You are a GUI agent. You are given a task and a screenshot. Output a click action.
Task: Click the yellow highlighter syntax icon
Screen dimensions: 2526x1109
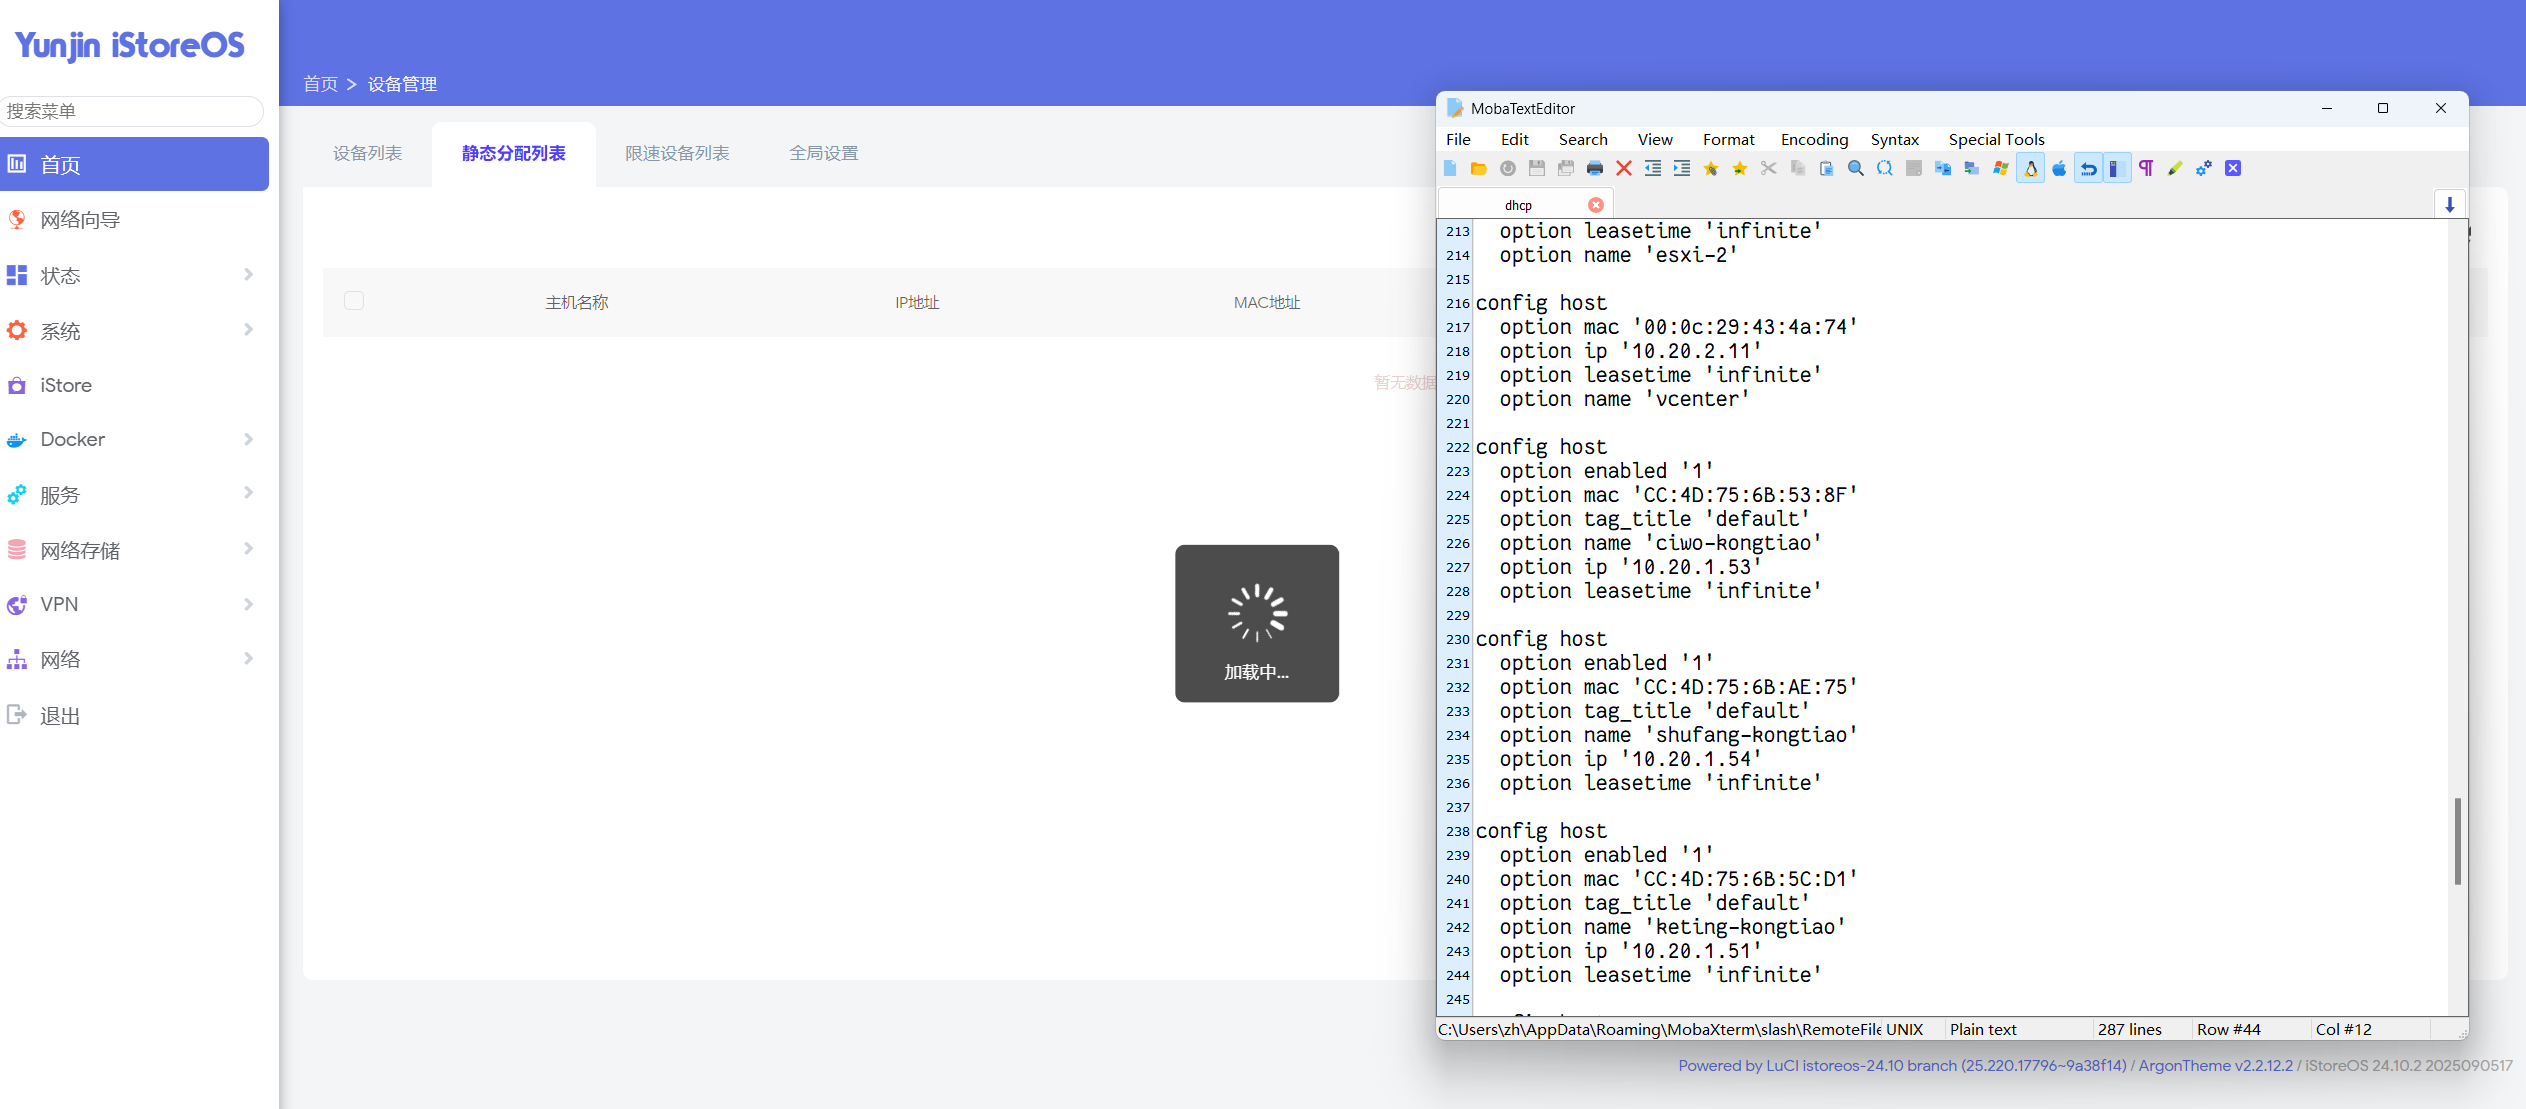pyautogui.click(x=2174, y=168)
